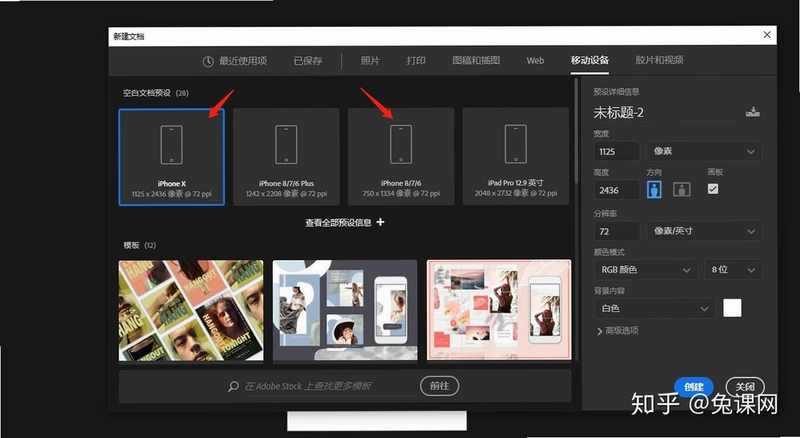The width and height of the screenshot is (800, 438).
Task: Click the document name field 未标题-2
Action: (x=666, y=112)
